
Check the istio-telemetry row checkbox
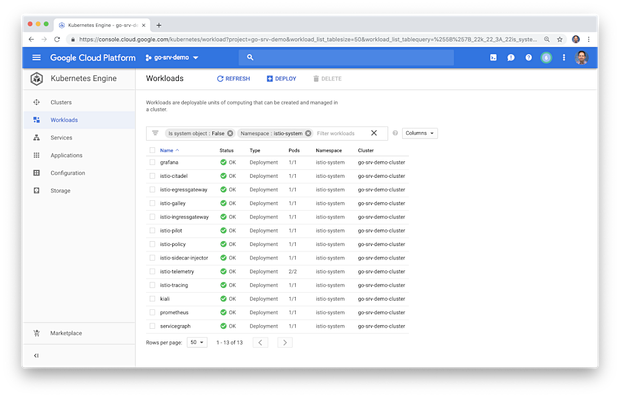pyautogui.click(x=152, y=271)
